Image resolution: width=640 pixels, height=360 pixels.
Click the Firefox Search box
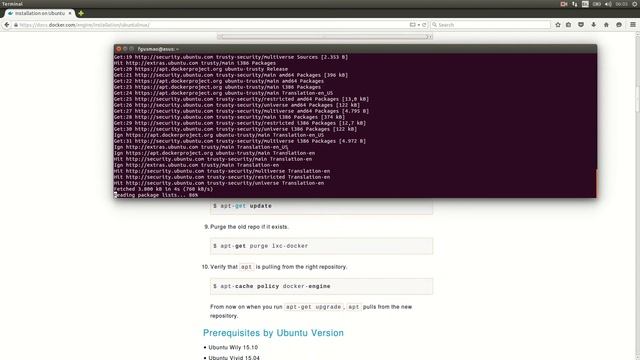pos(490,25)
